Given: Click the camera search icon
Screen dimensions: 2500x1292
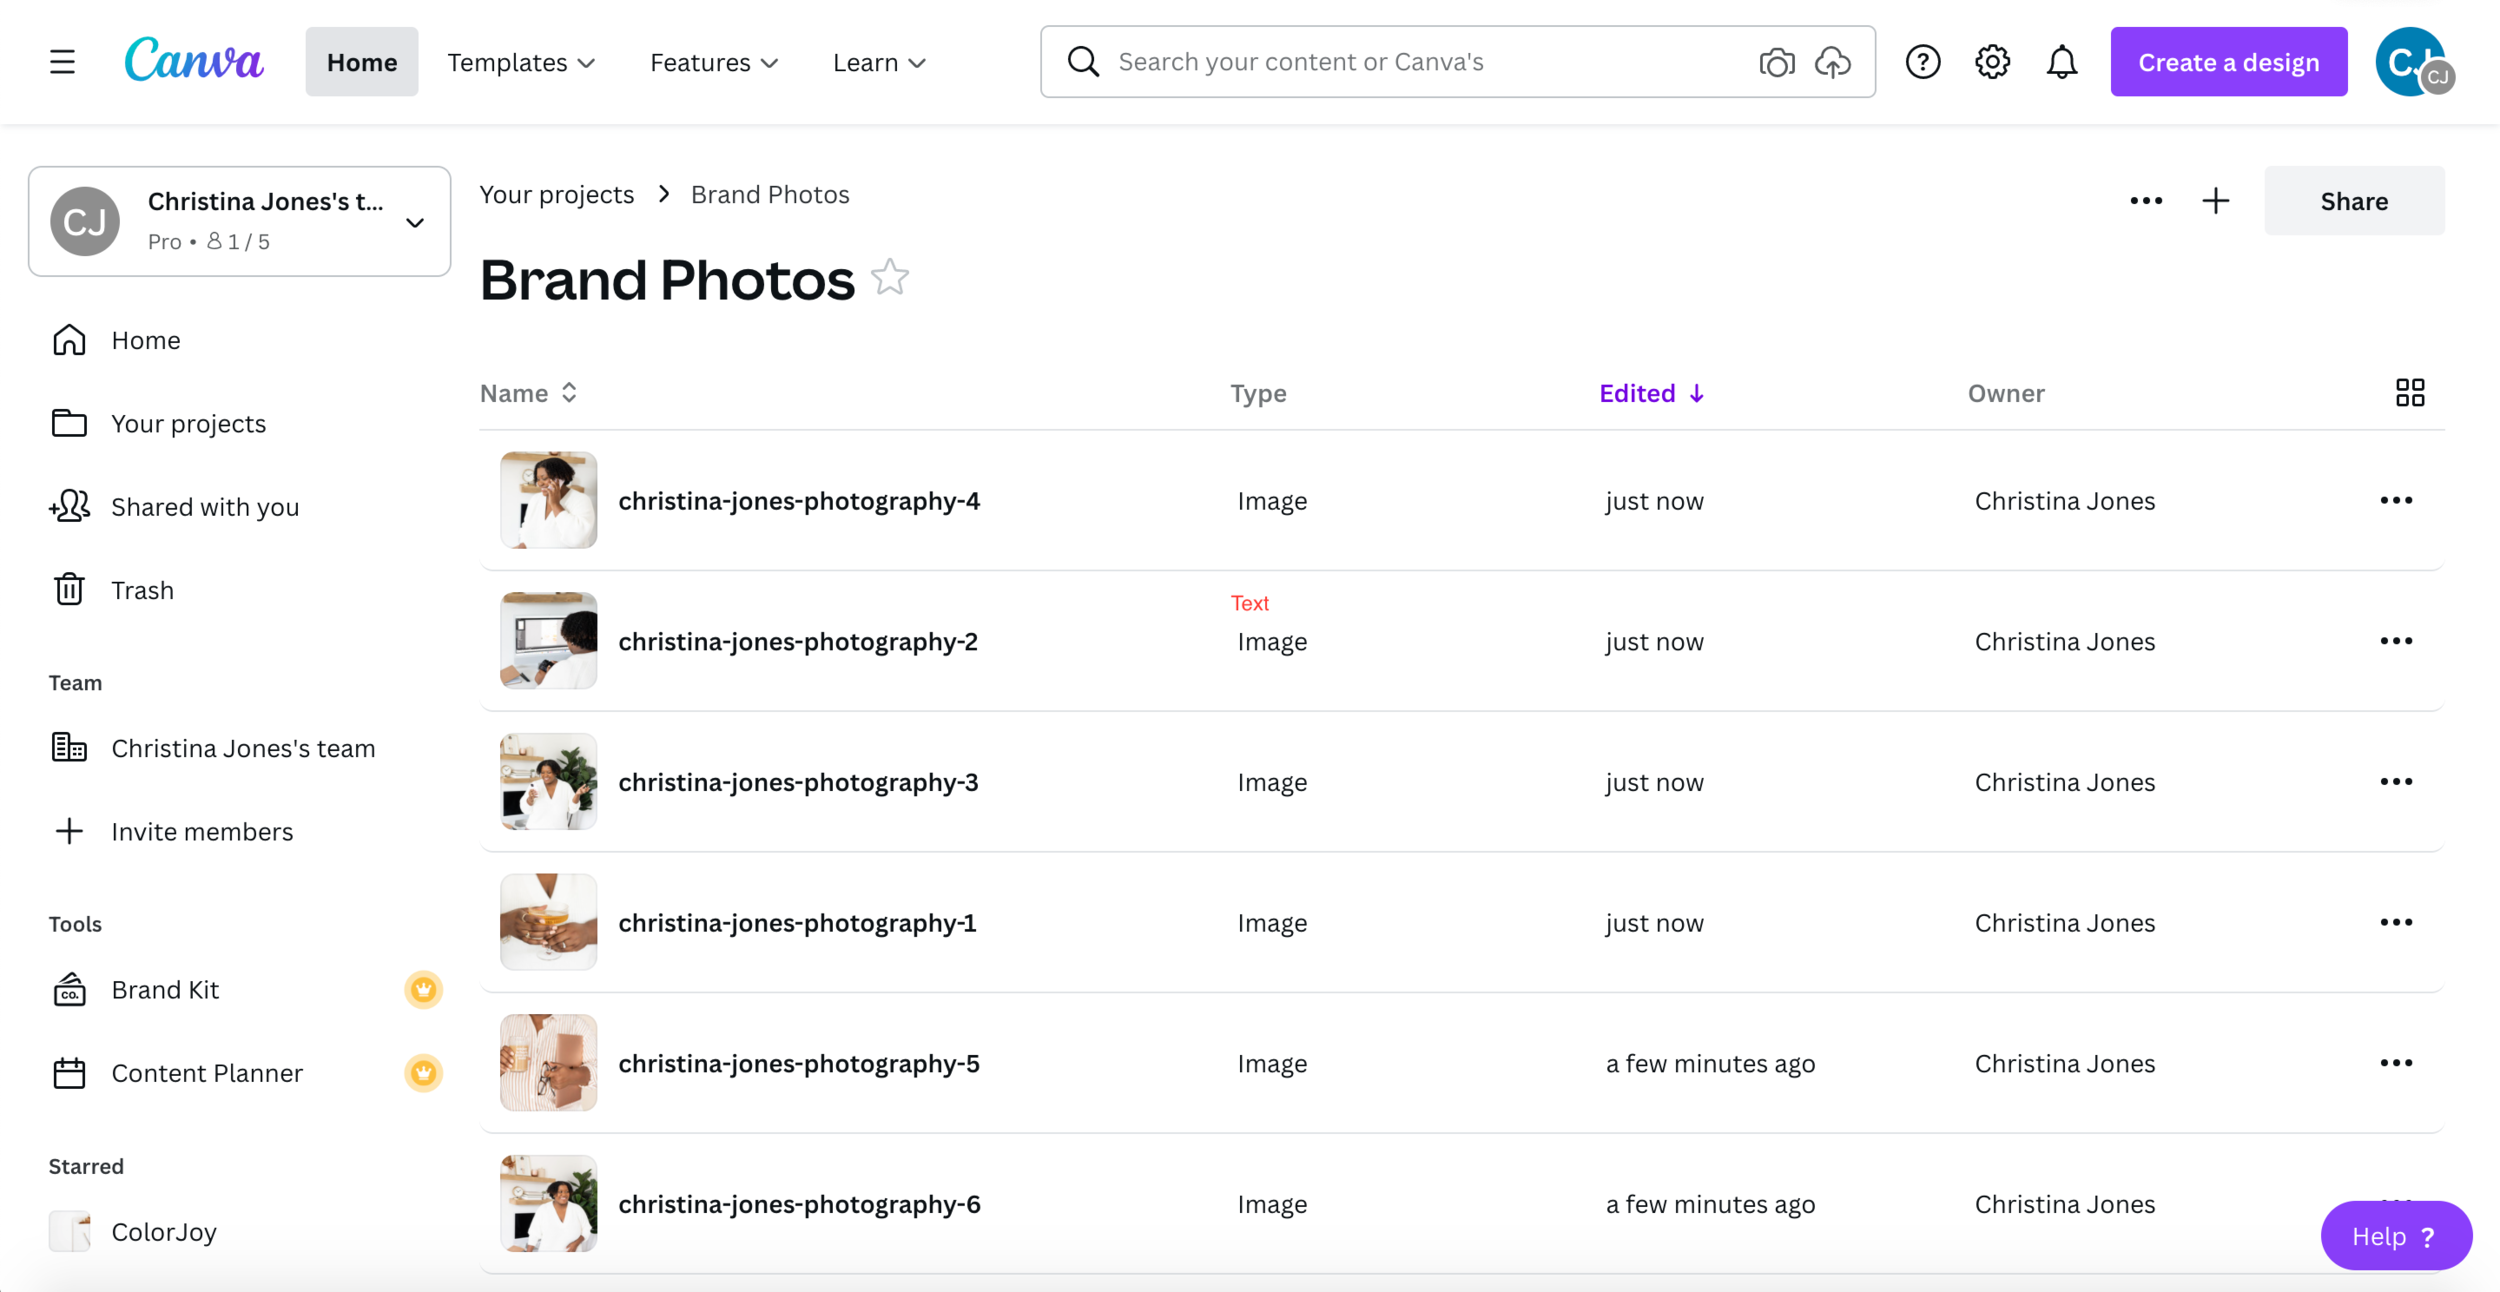Looking at the screenshot, I should point(1776,62).
